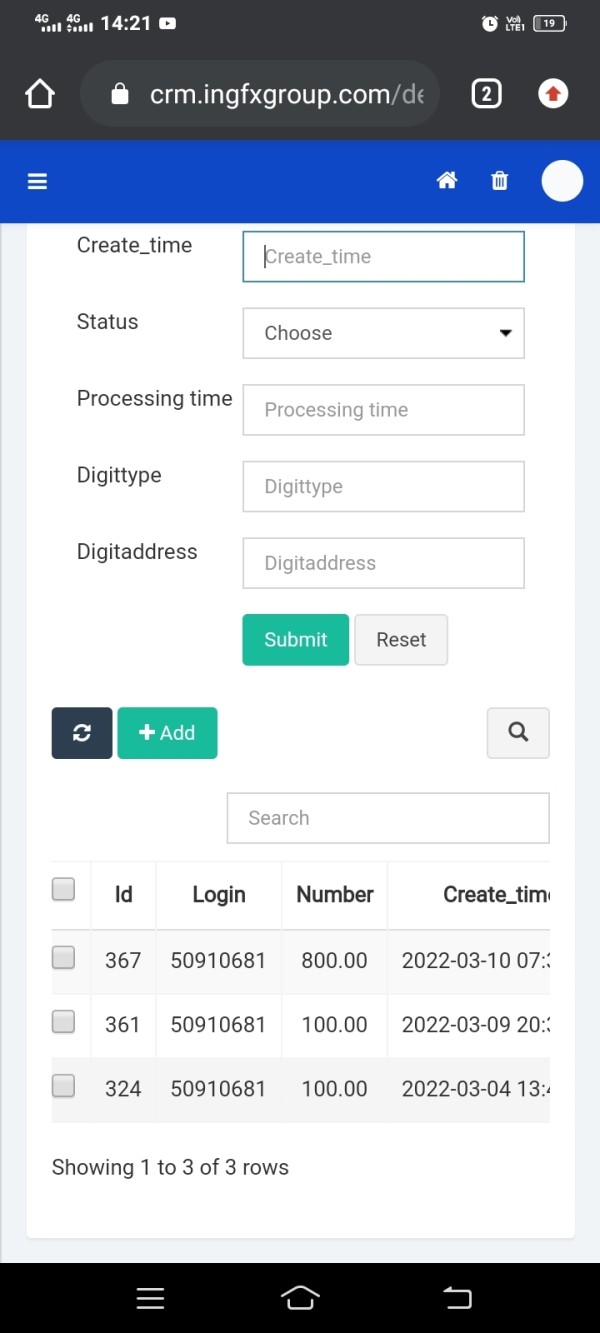Check the row with Id 324

point(63,1086)
